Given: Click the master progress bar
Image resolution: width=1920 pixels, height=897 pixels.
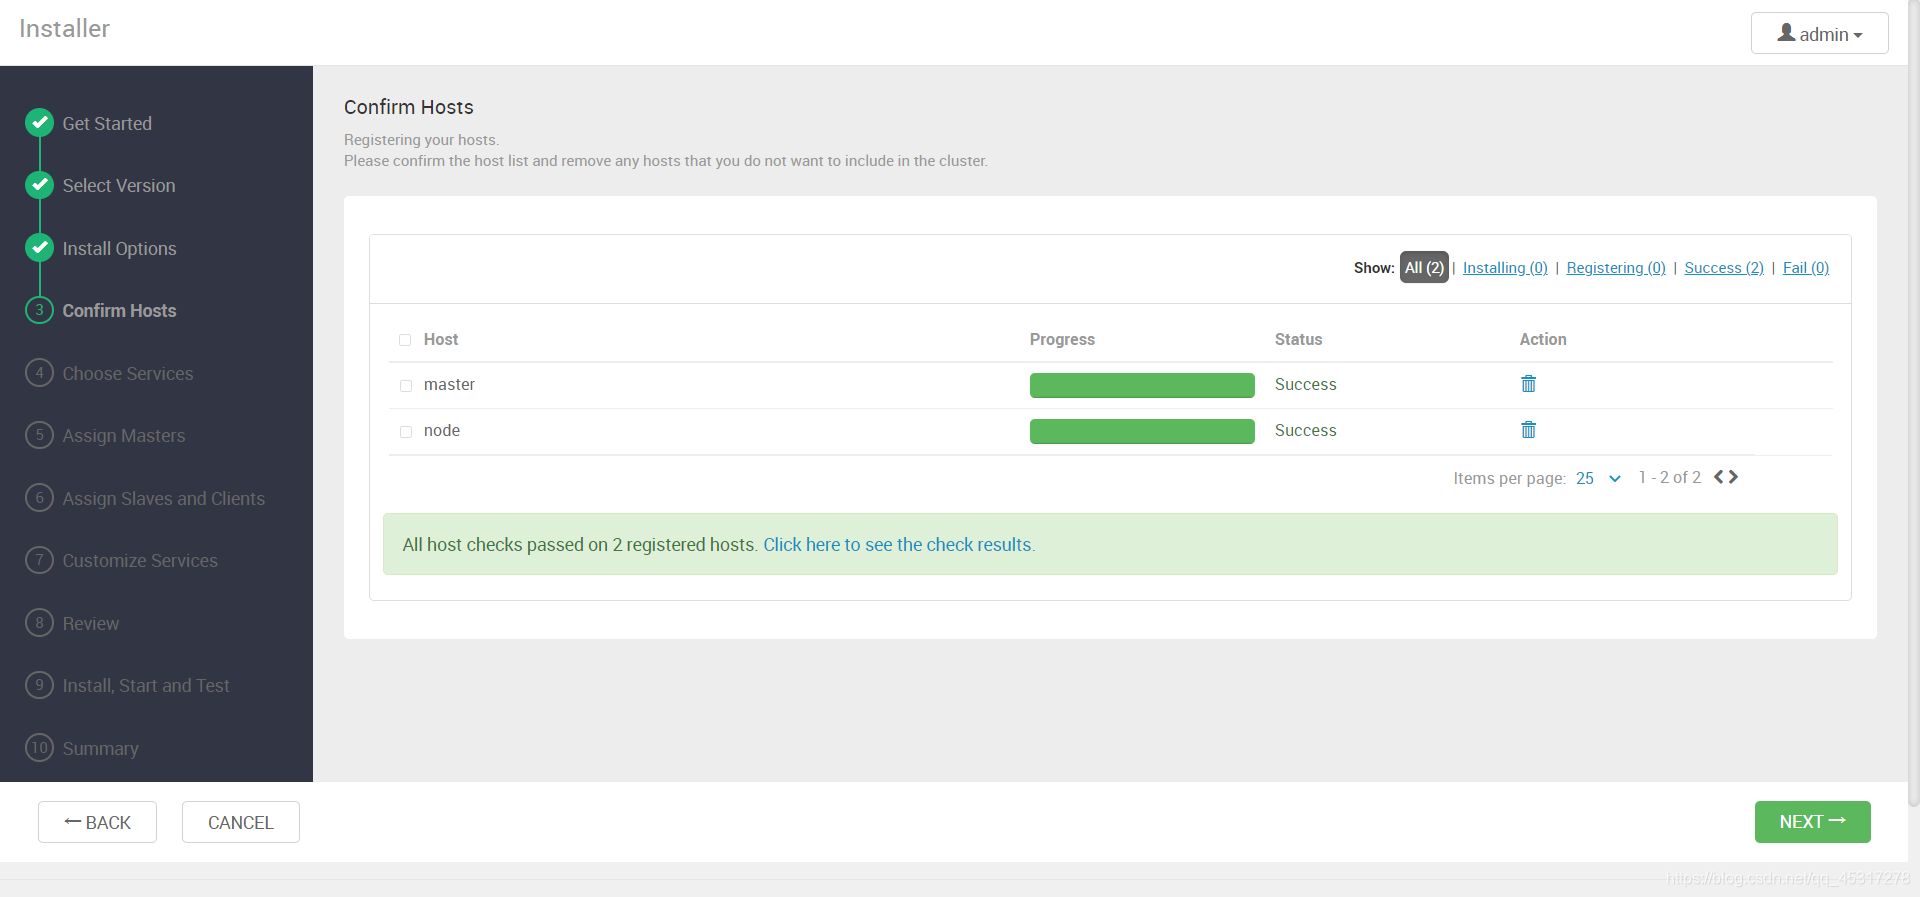Looking at the screenshot, I should click(x=1142, y=385).
